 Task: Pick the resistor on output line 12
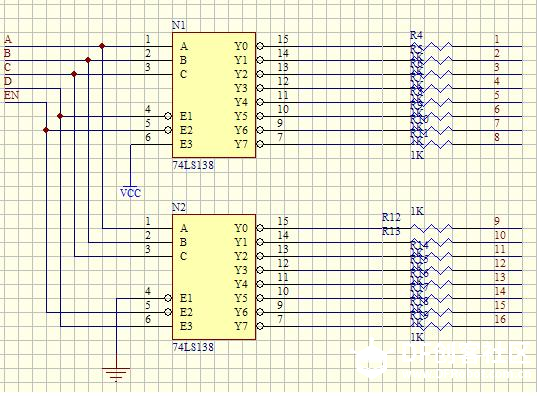click(x=432, y=270)
